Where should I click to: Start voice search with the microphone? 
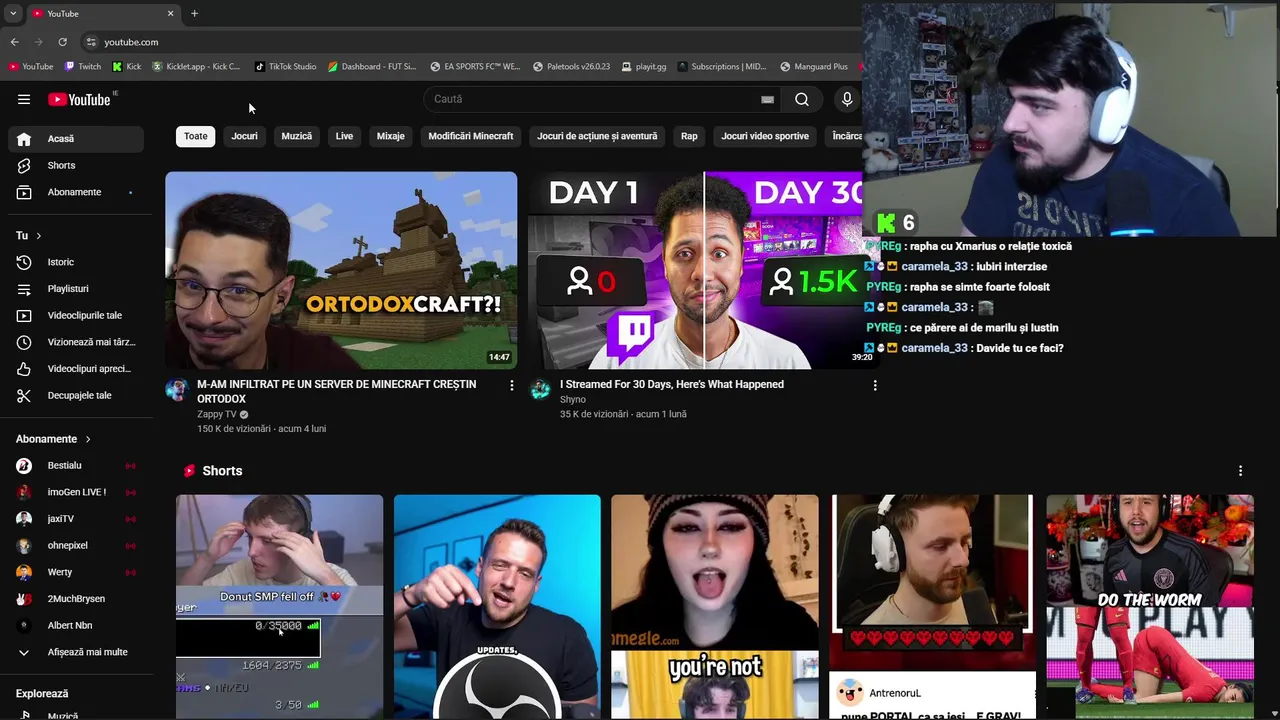pyautogui.click(x=847, y=99)
